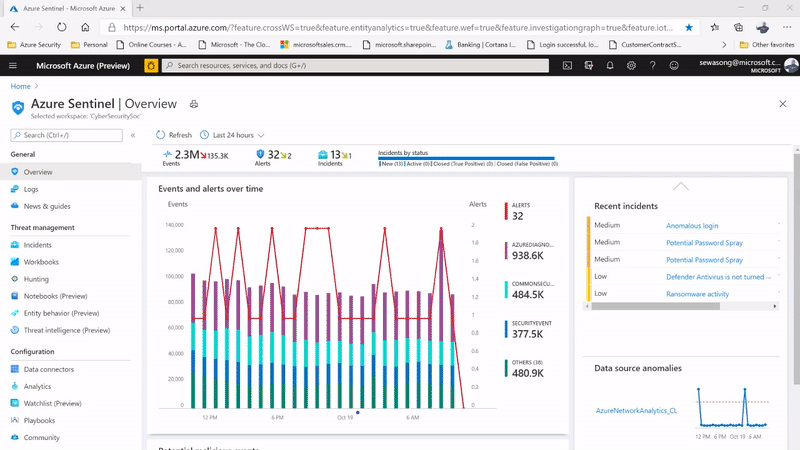This screenshot has width=800, height=450.
Task: Select the SECURITYEVENT 377.5K legend entry
Action: pyautogui.click(x=529, y=329)
